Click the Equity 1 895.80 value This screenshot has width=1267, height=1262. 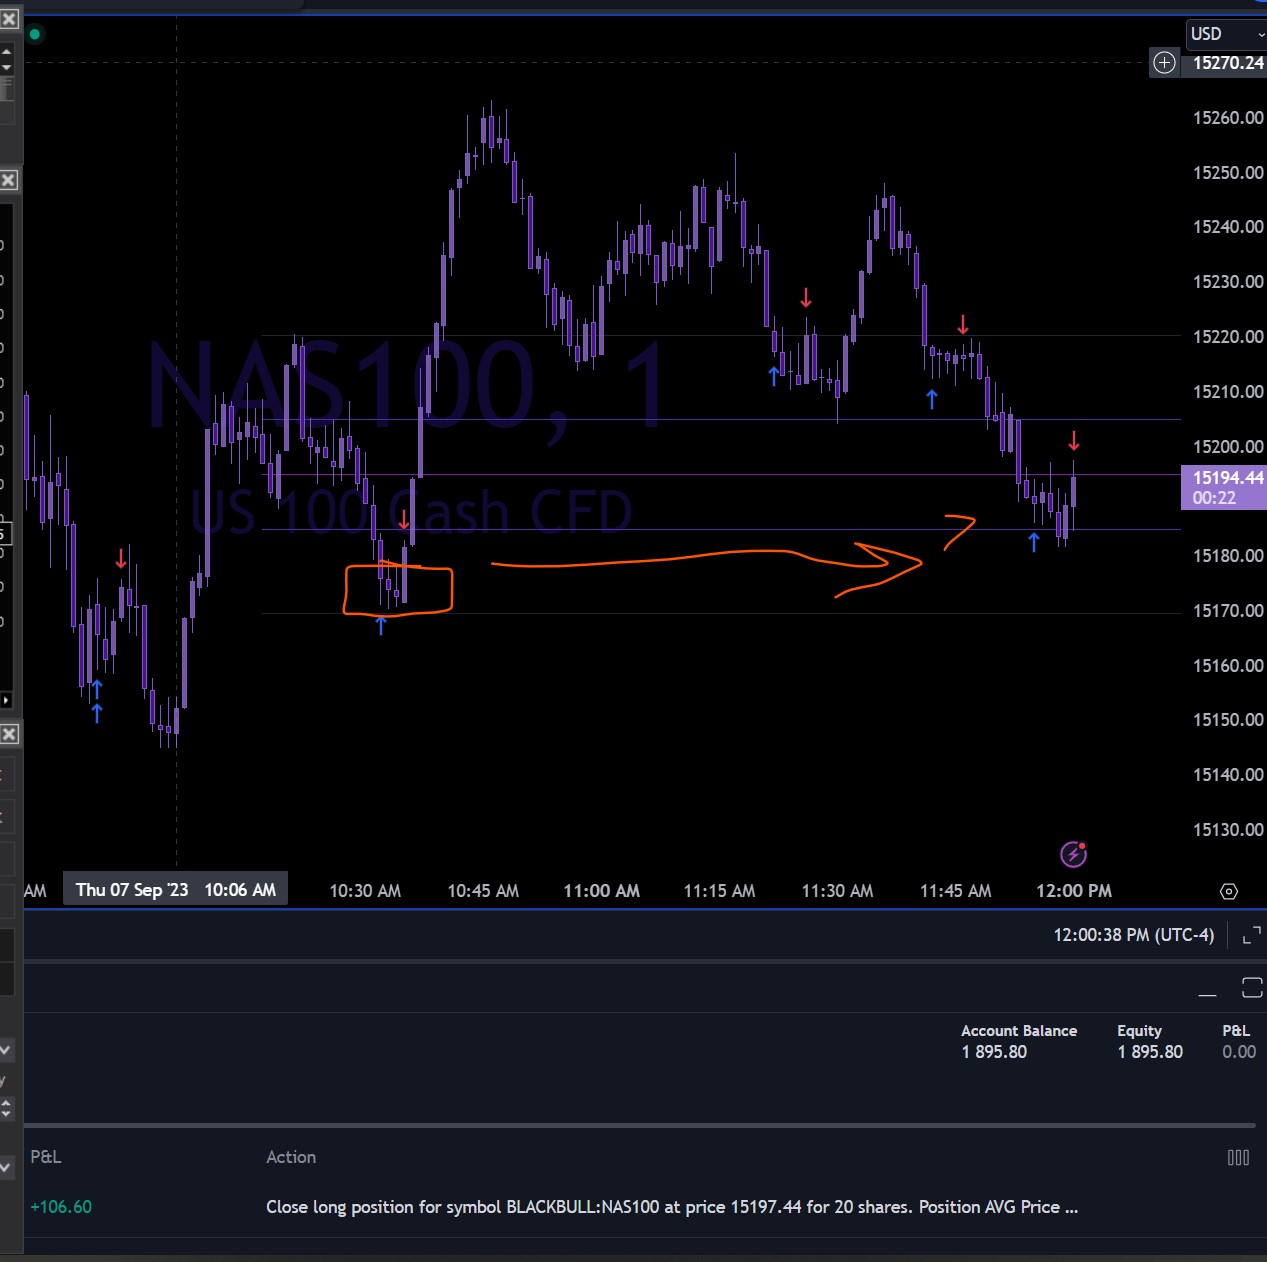(1150, 1052)
